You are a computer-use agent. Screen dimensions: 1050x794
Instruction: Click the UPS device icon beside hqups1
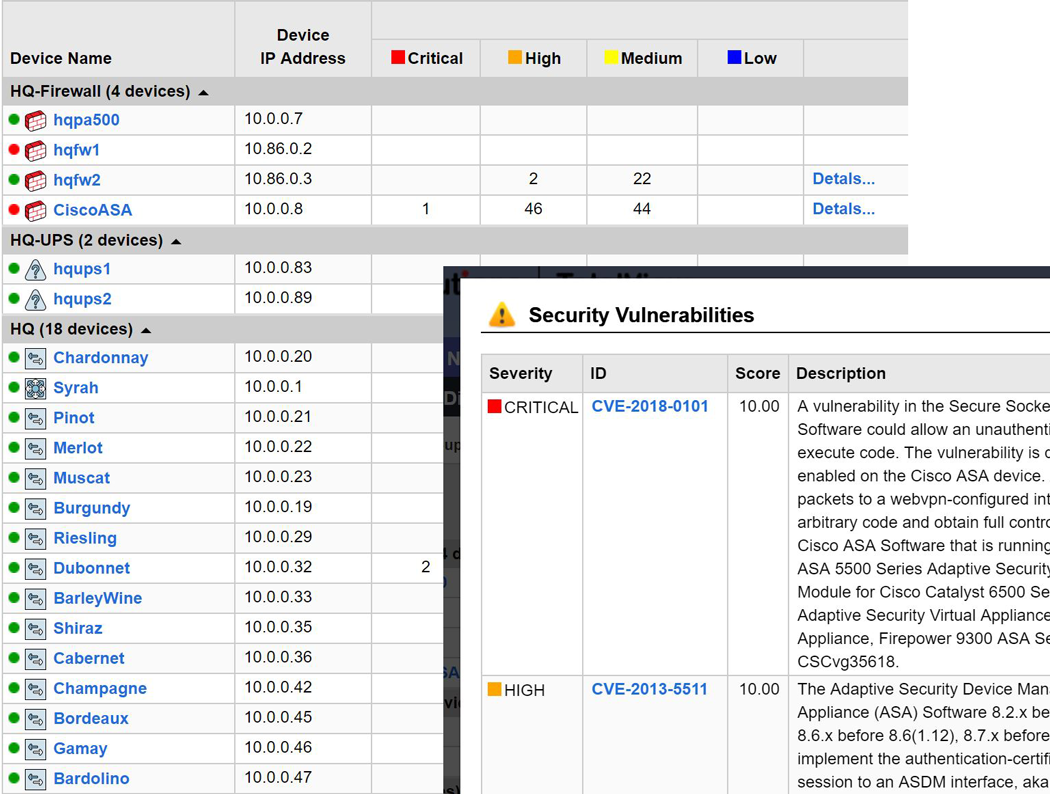[36, 269]
